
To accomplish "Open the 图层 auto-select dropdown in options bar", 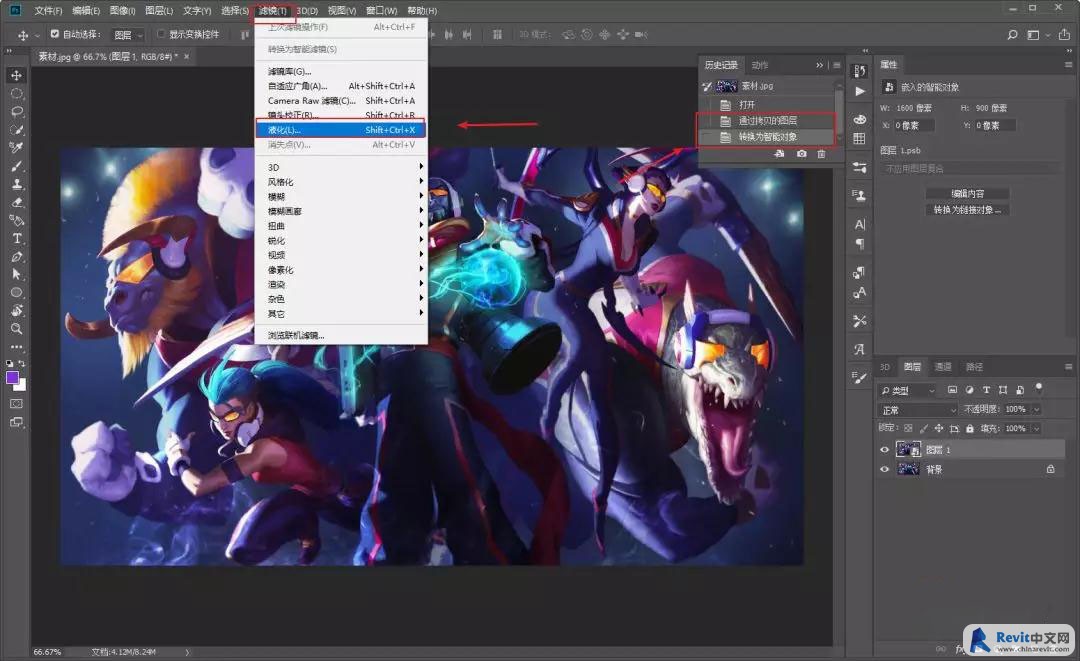I will pyautogui.click(x=128, y=34).
